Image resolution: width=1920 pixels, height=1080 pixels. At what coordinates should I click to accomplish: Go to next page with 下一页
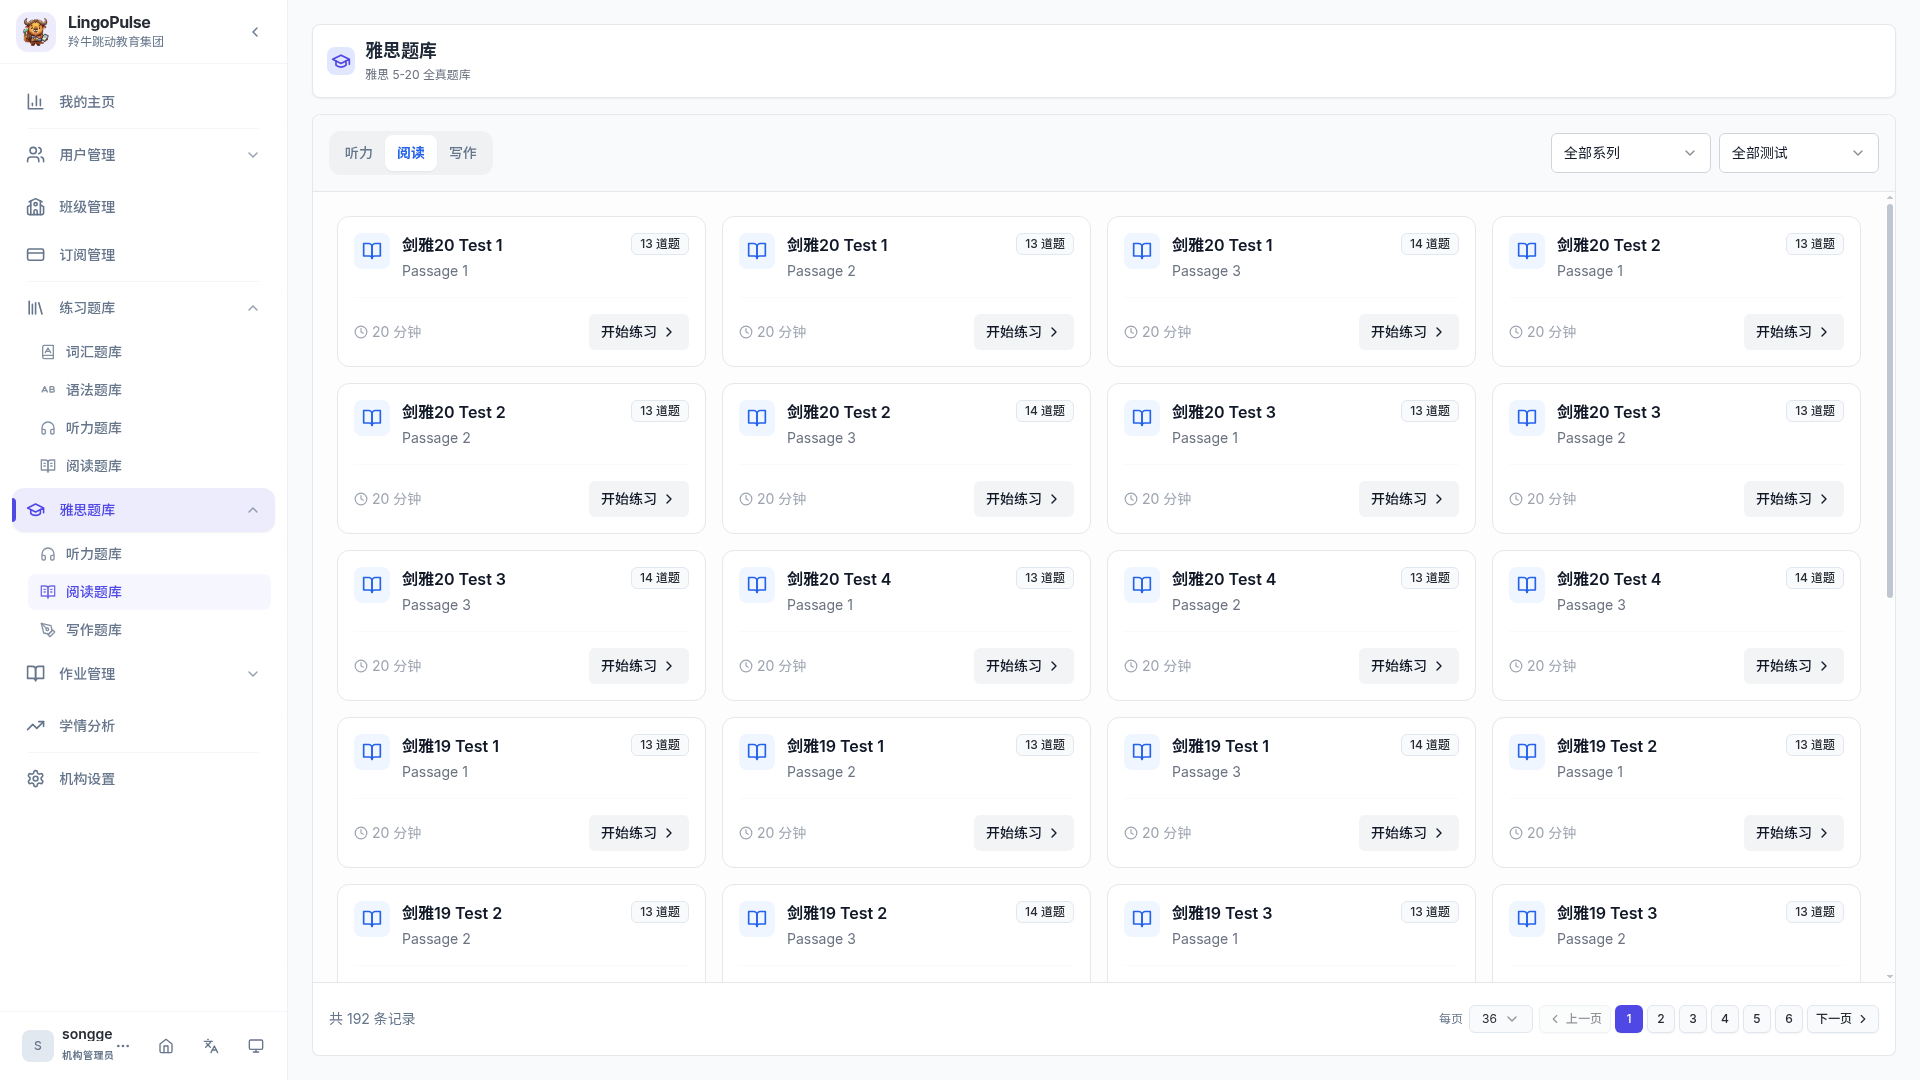coord(1841,1019)
